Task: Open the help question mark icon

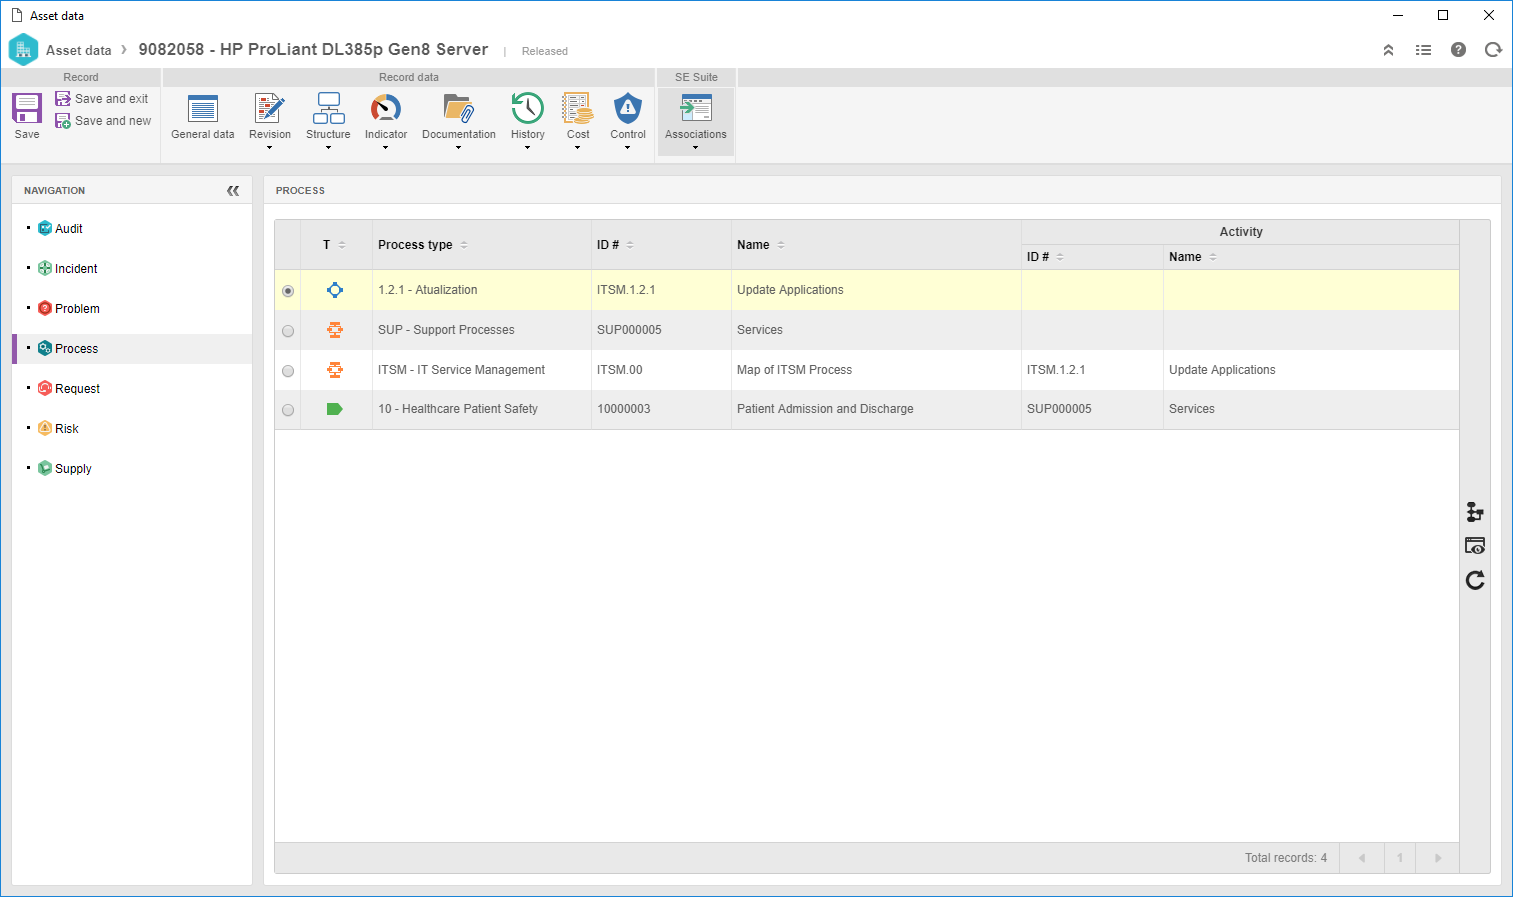Action: (x=1458, y=50)
